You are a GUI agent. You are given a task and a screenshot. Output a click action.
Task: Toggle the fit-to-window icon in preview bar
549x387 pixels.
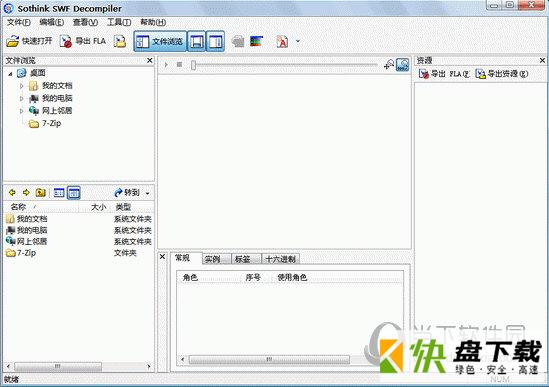(x=402, y=64)
